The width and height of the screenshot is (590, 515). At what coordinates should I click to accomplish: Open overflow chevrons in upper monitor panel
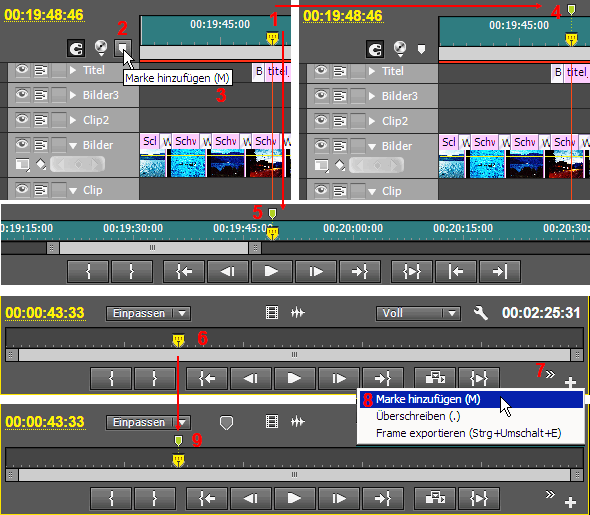550,374
